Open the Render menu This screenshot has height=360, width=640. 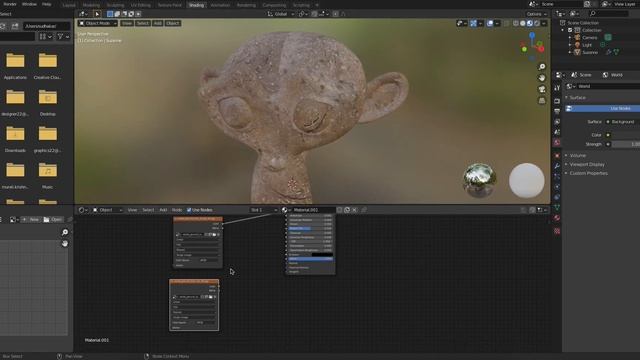click(9, 4)
